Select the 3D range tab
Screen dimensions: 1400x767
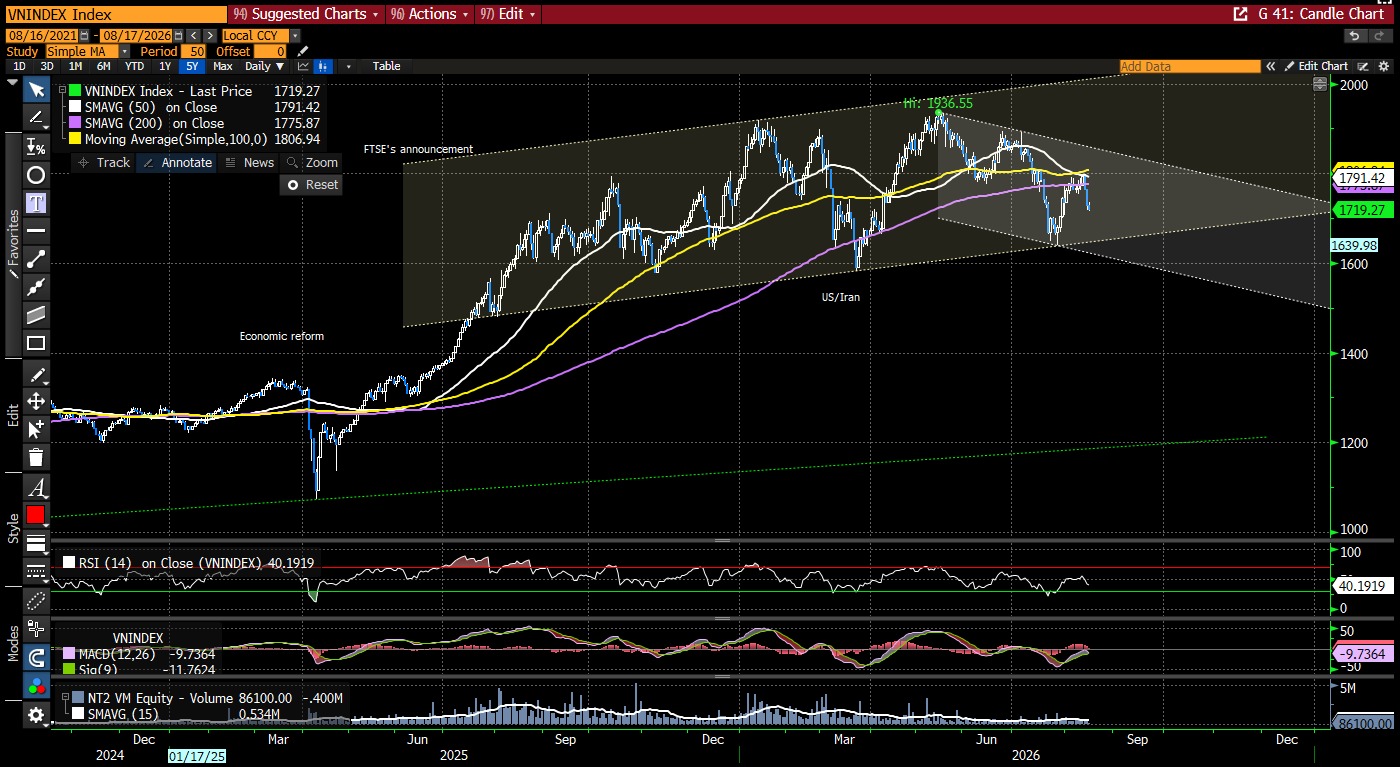coord(47,66)
